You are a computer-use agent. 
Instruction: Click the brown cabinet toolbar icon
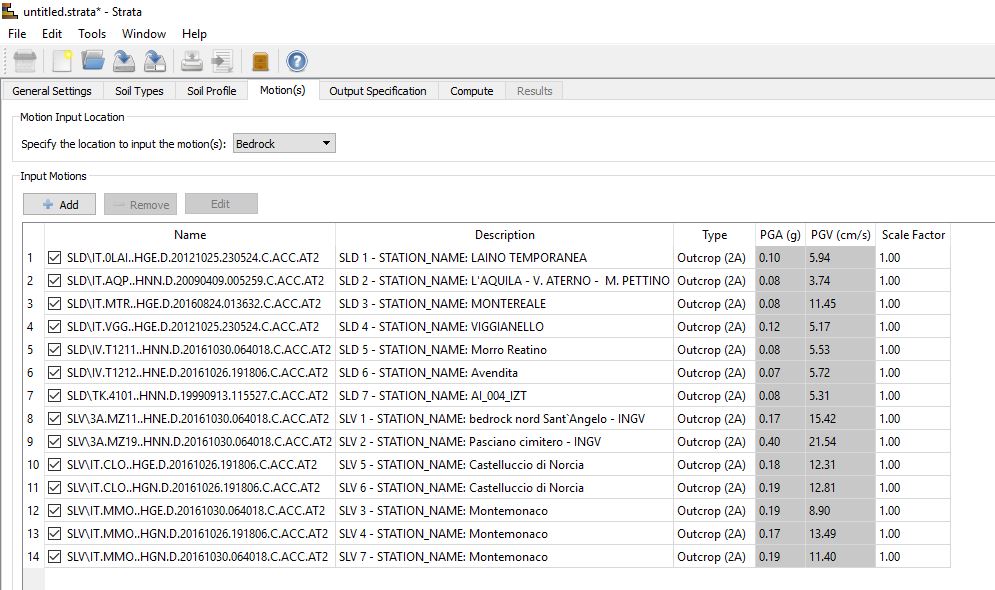coord(260,61)
